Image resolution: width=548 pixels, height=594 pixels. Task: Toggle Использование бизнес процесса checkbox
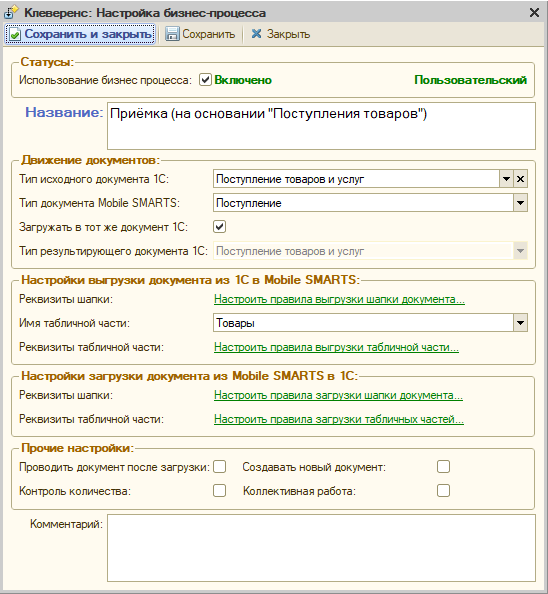click(205, 80)
